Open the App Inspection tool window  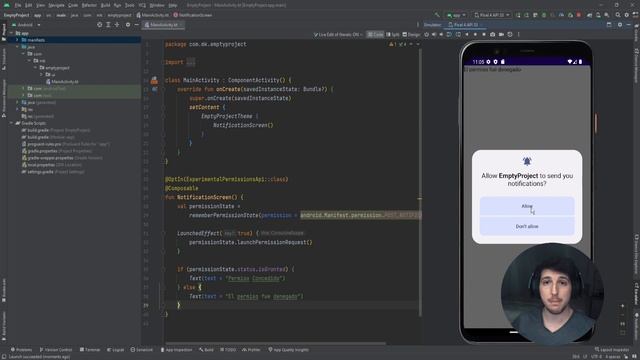tap(176, 350)
